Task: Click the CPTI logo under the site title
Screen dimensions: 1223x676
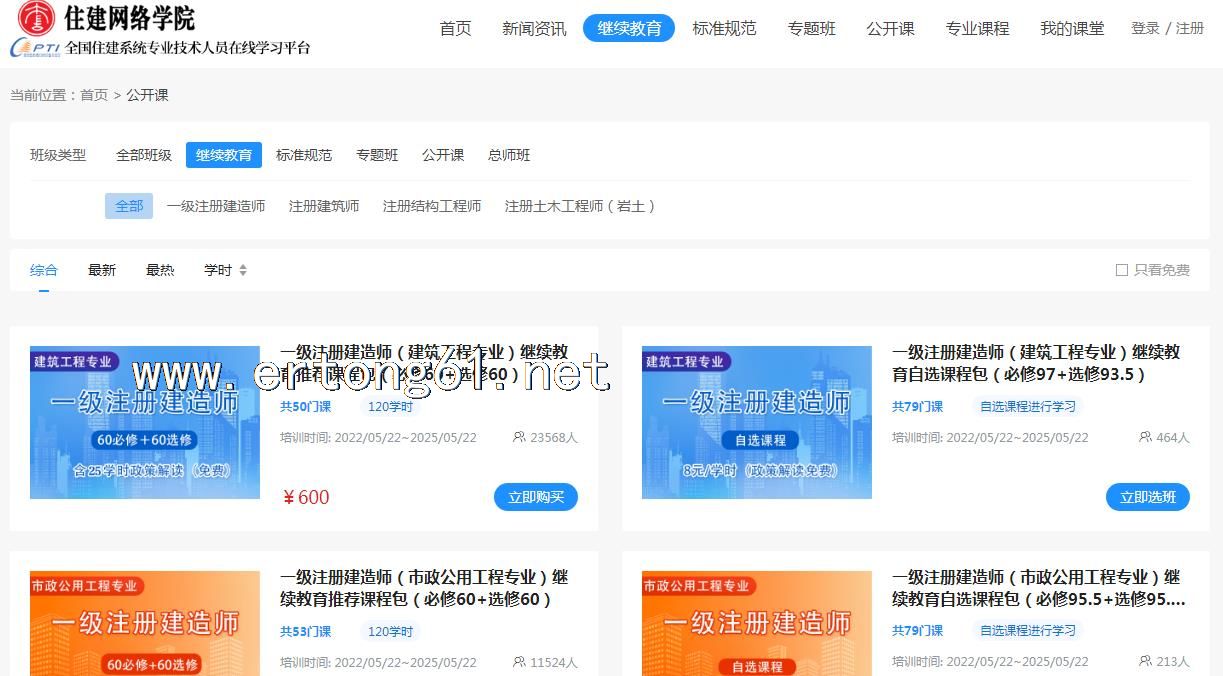Action: tap(35, 48)
